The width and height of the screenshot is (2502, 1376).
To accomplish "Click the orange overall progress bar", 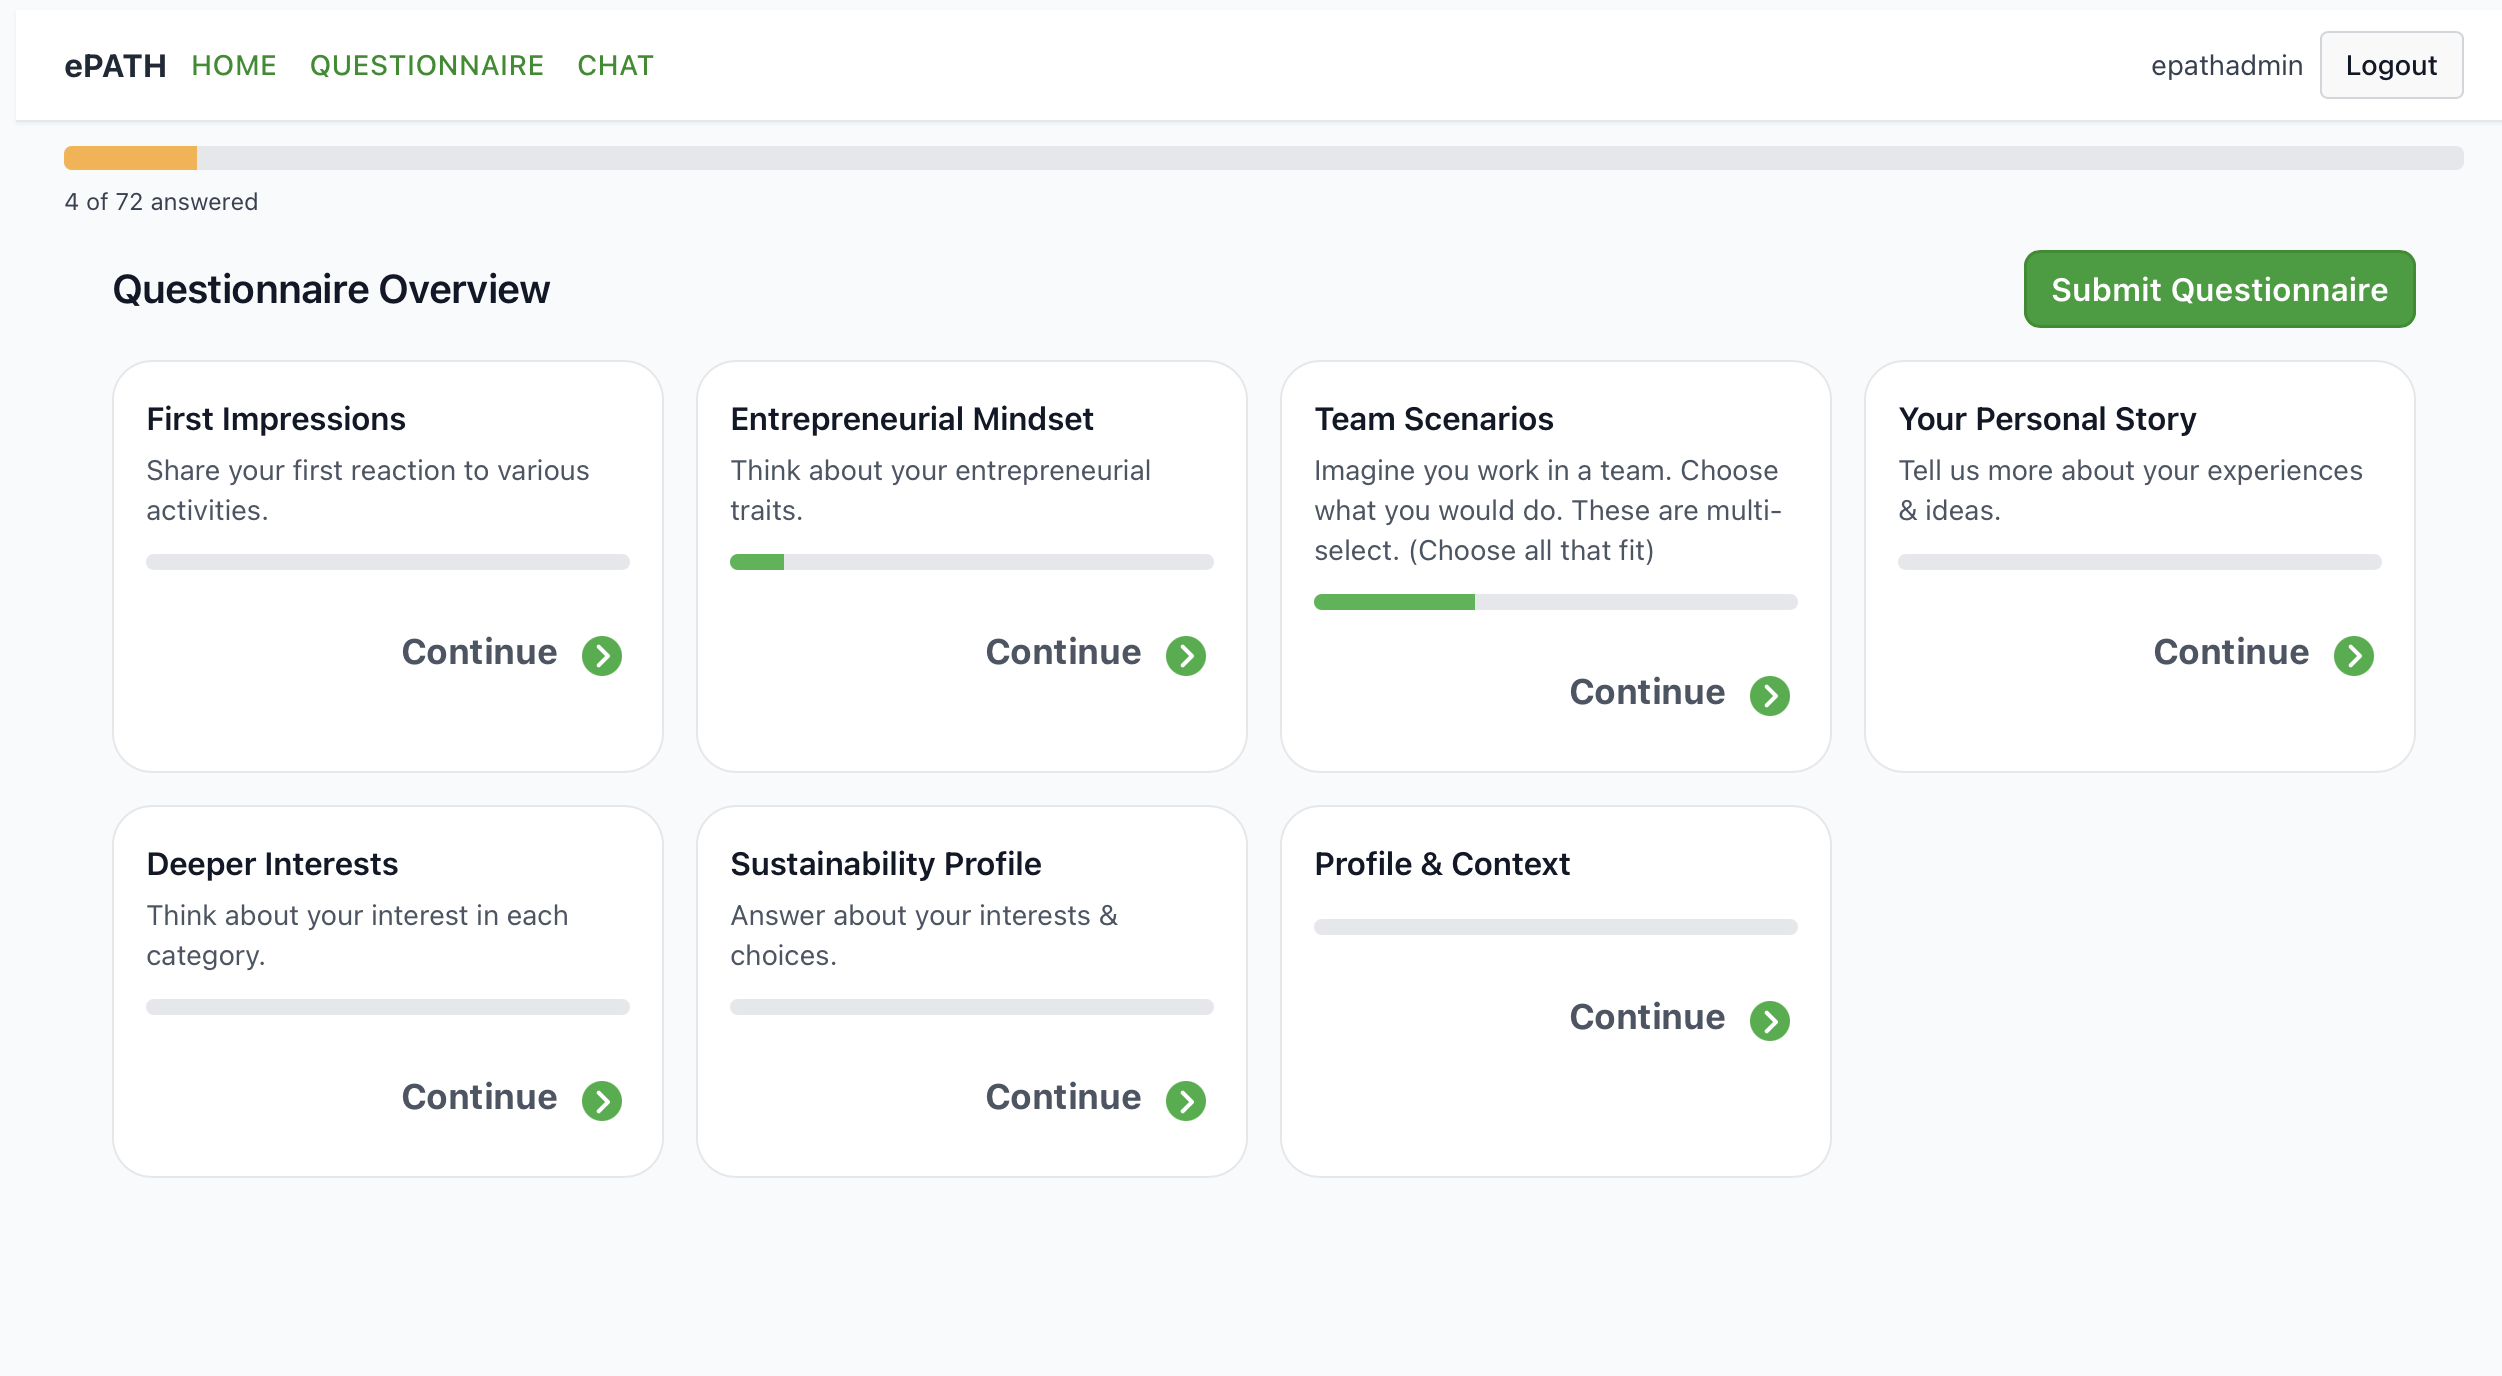I will [x=131, y=158].
